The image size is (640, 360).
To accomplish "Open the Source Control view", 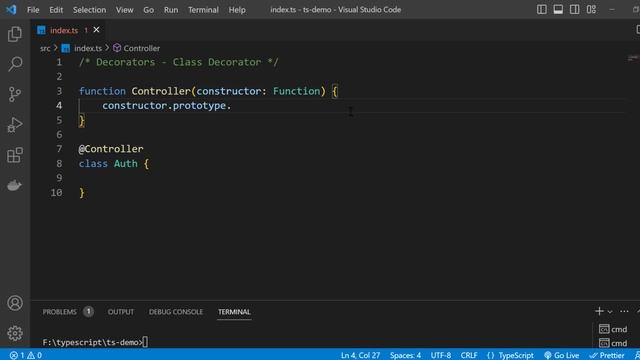I will (15, 94).
